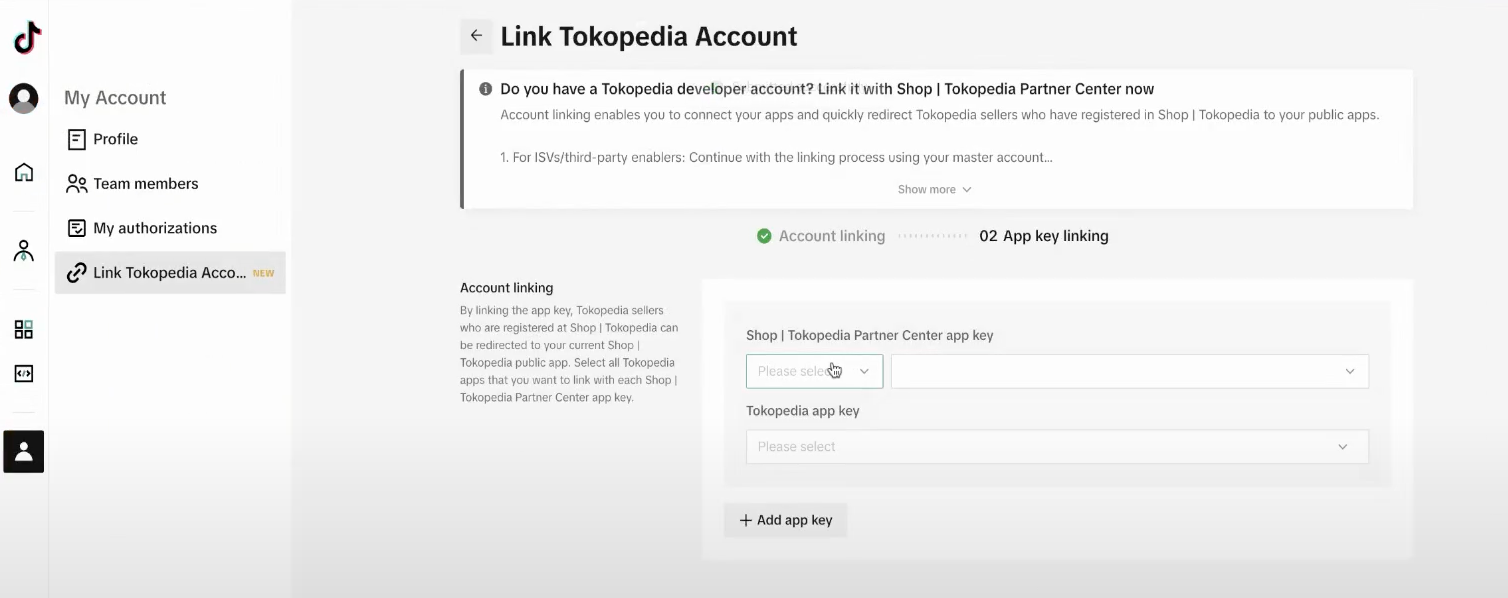Open the partner person icon in sidebar
Screen dimensions: 1508x598
[x=24, y=251]
